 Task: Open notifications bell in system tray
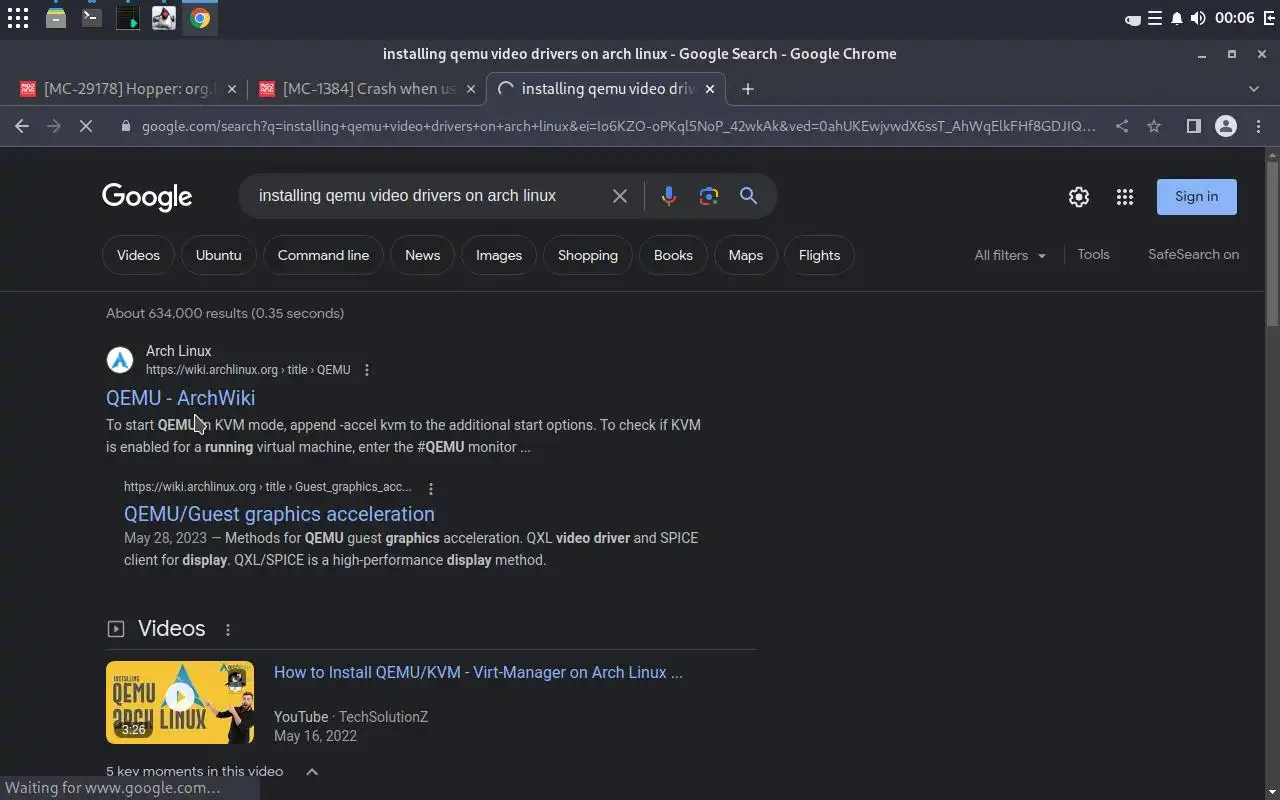(1177, 18)
